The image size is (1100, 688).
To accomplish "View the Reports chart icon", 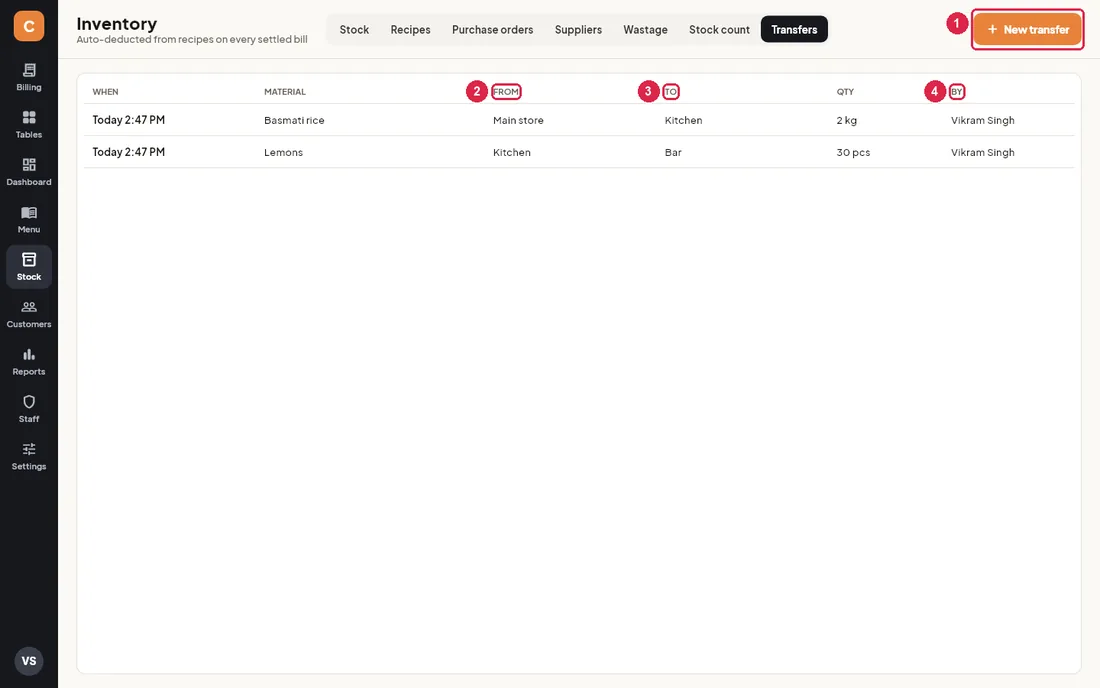I will click(29, 354).
